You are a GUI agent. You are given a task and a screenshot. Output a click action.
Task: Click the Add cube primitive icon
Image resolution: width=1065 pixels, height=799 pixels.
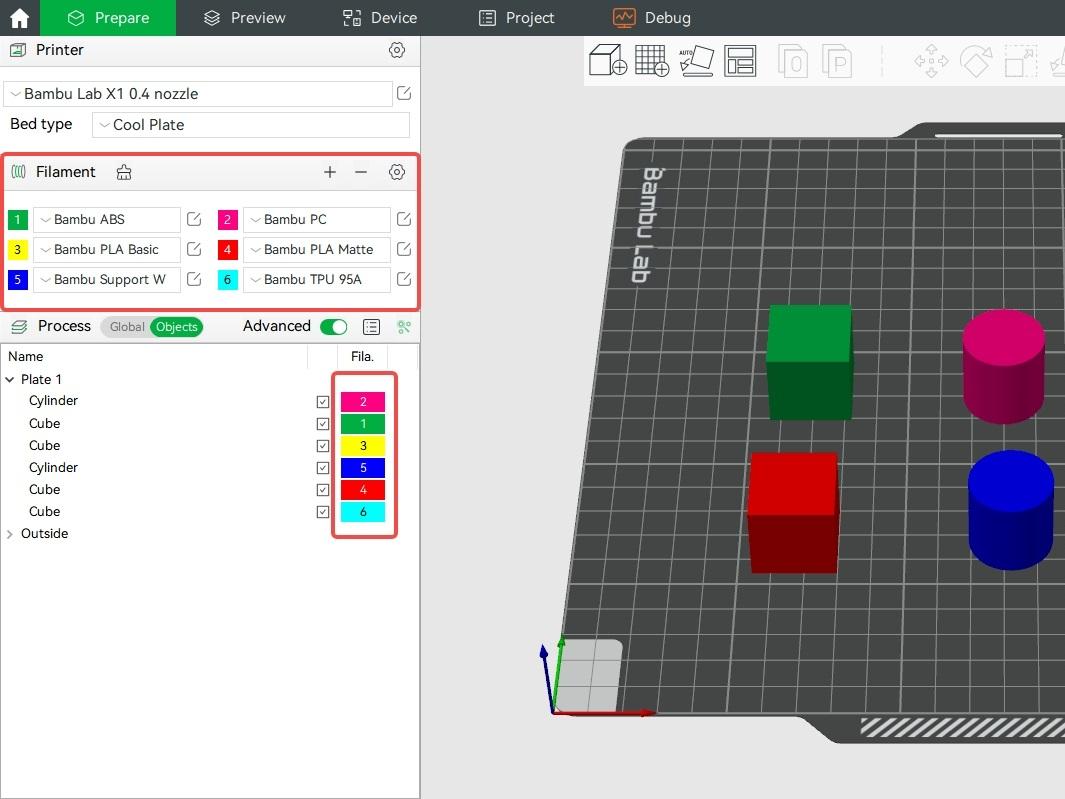click(607, 60)
